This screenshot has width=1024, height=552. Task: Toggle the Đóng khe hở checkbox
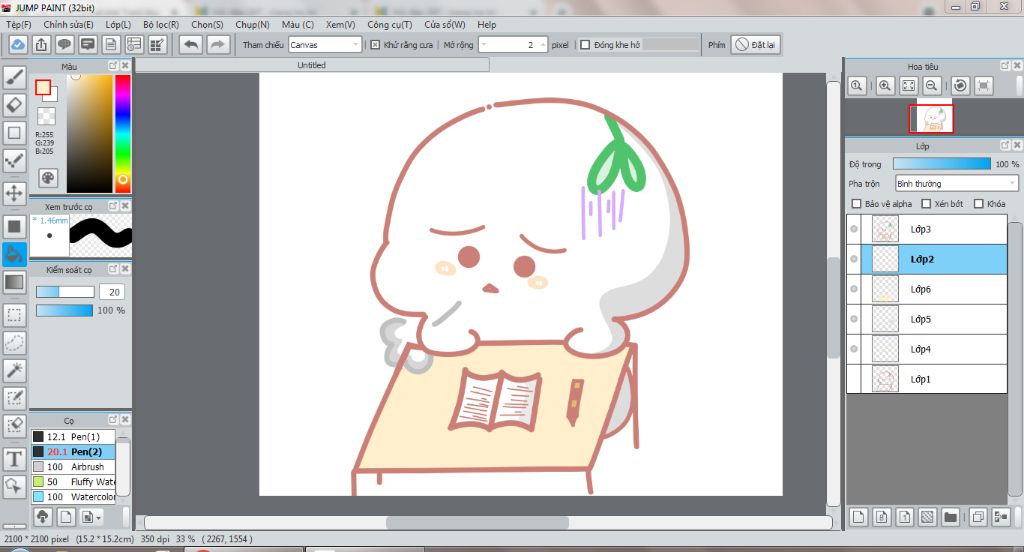click(x=585, y=45)
